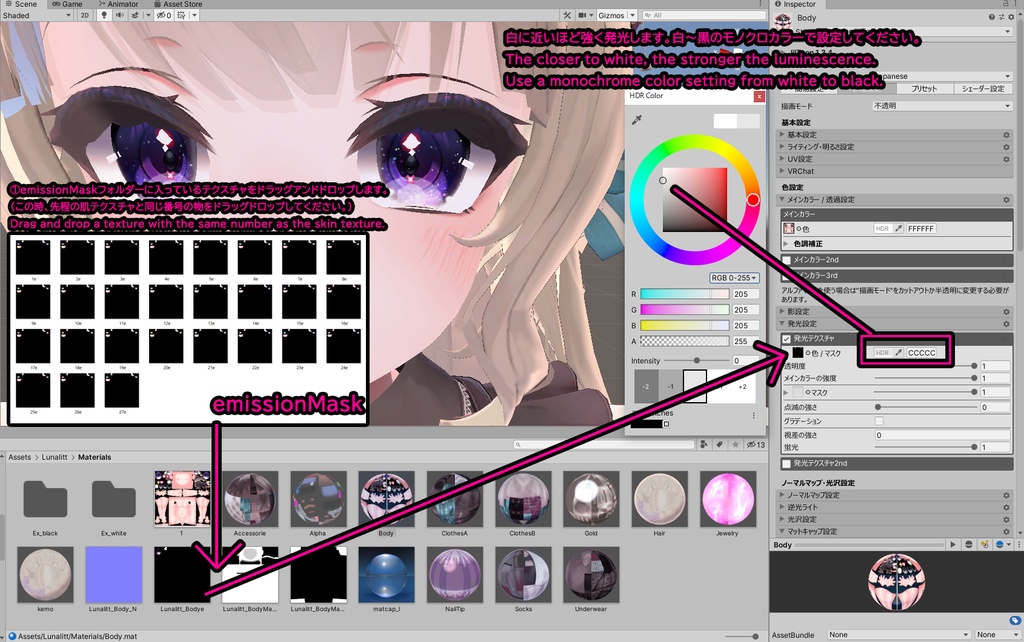Uncheck the 発光テクスチャ checkbox
The height and width of the screenshot is (642, 1024).
click(787, 338)
